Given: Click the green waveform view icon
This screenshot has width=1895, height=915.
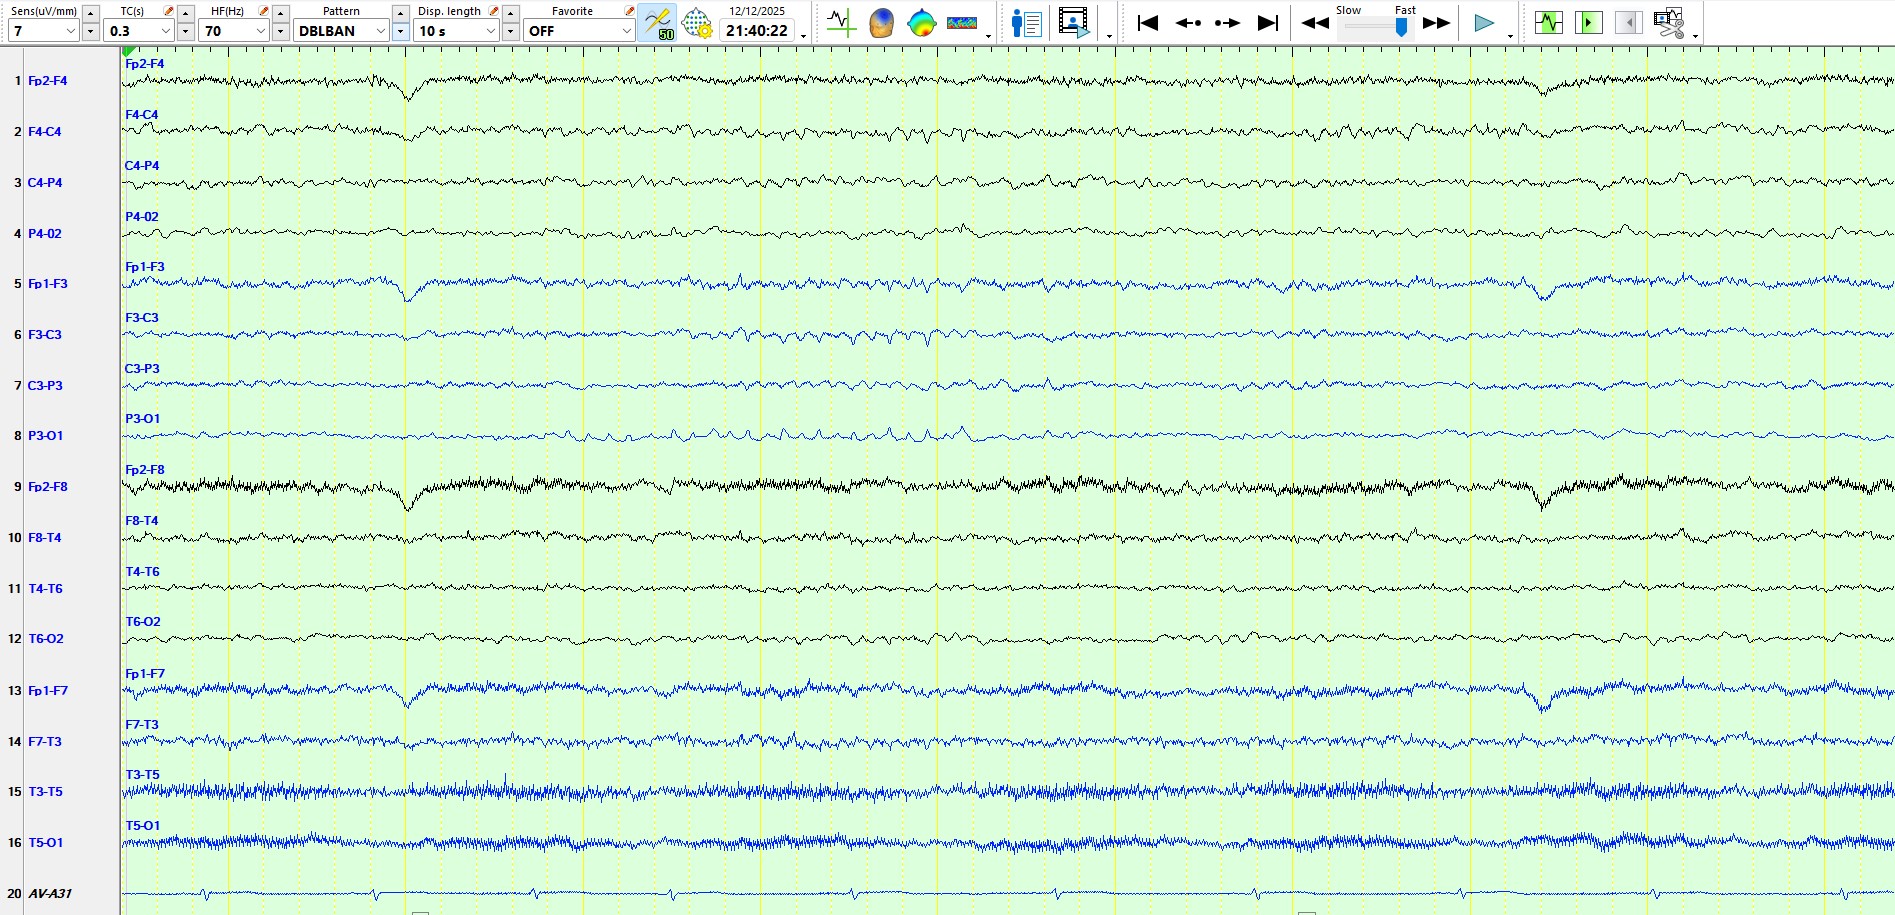Looking at the screenshot, I should [1548, 22].
